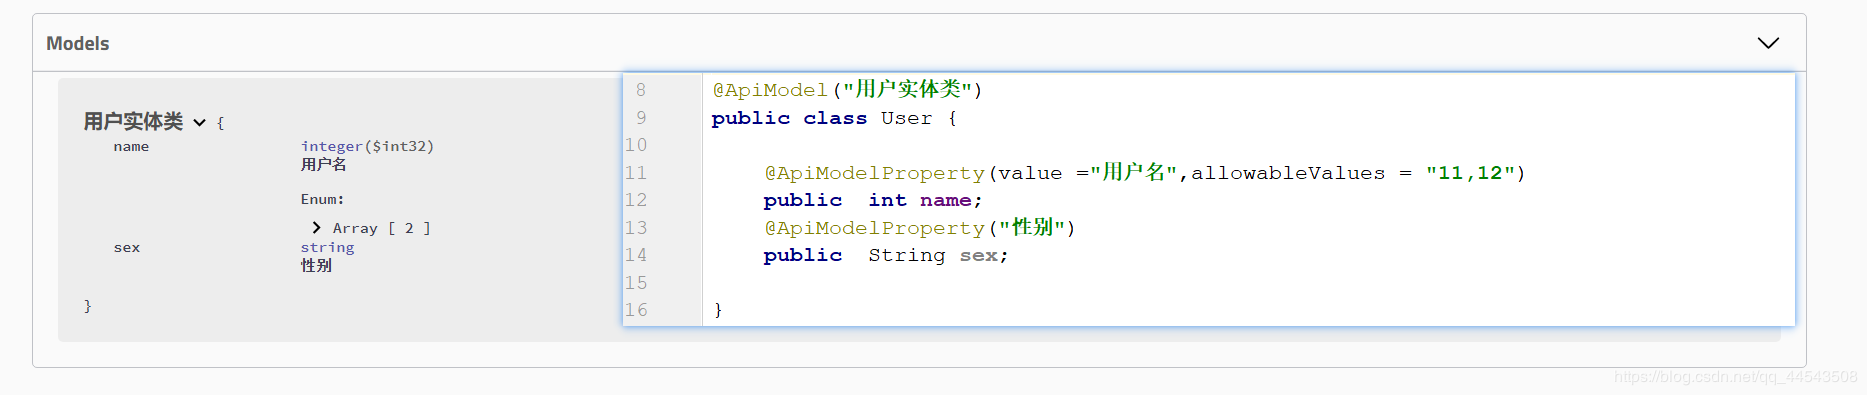Image resolution: width=1867 pixels, height=395 pixels.
Task: Click the 性别 description under sex
Action: tap(316, 265)
